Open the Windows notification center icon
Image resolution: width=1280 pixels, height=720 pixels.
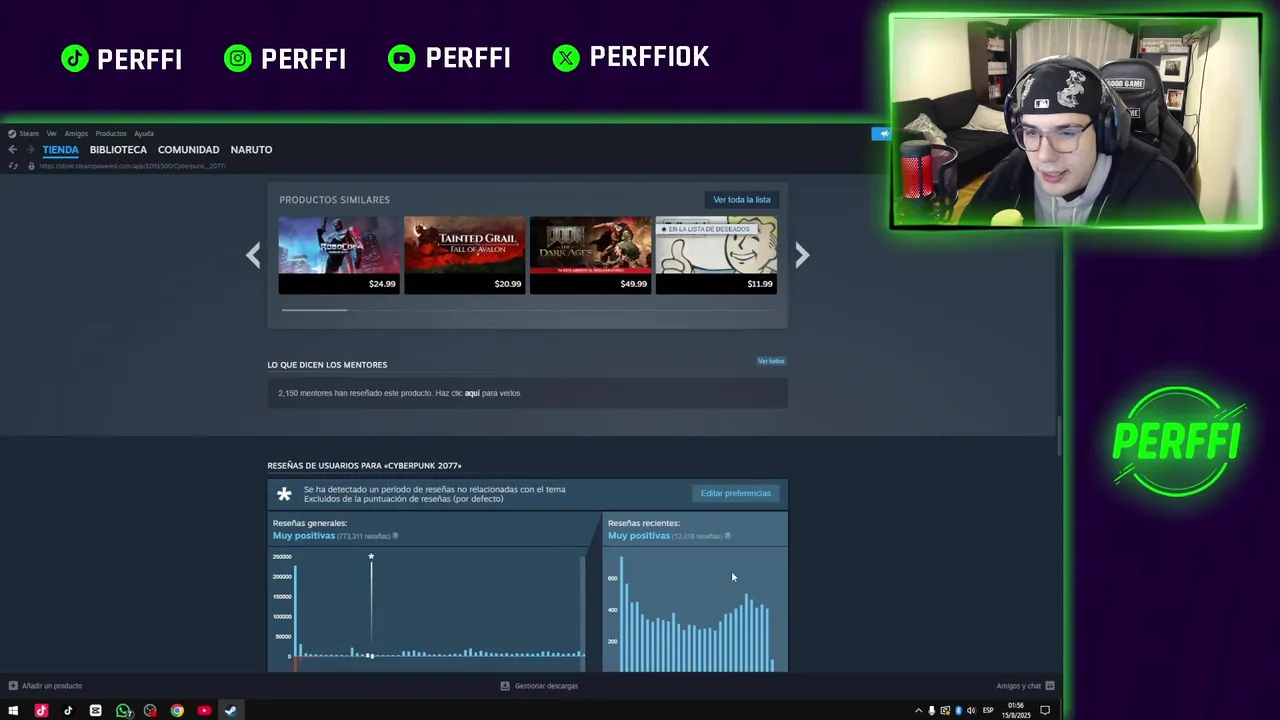[x=1045, y=711]
